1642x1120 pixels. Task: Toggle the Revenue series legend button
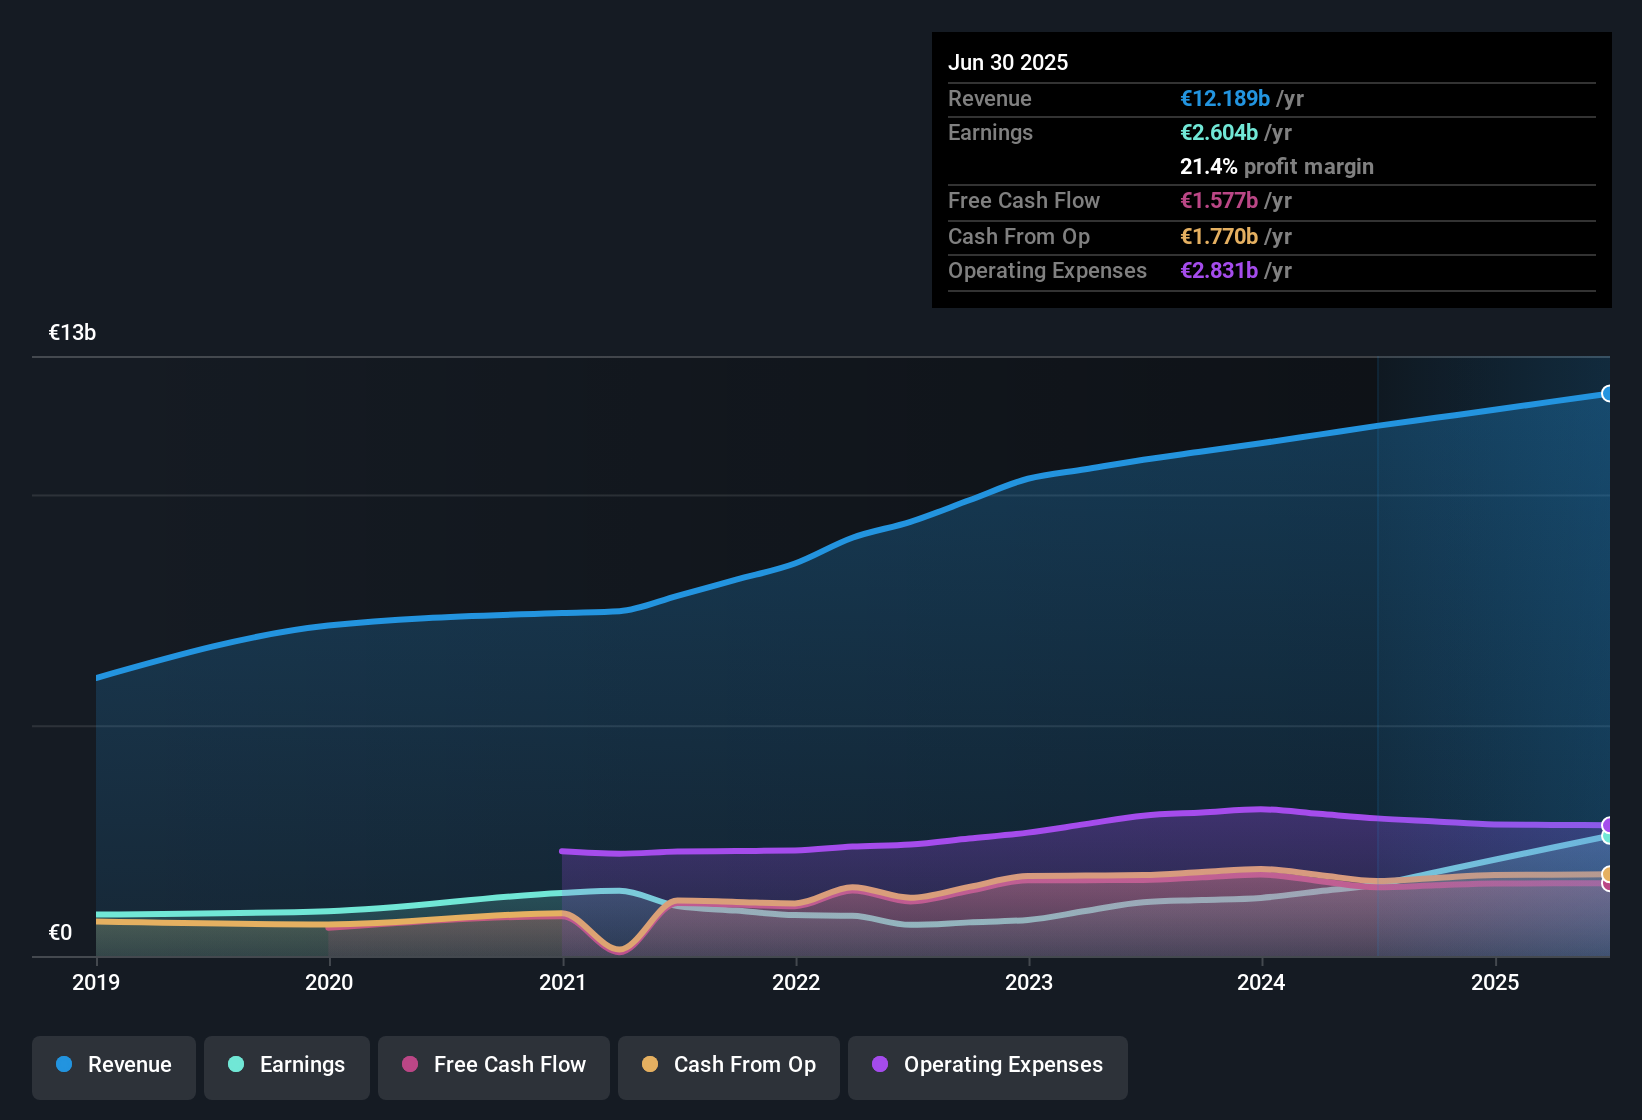coord(114,1065)
